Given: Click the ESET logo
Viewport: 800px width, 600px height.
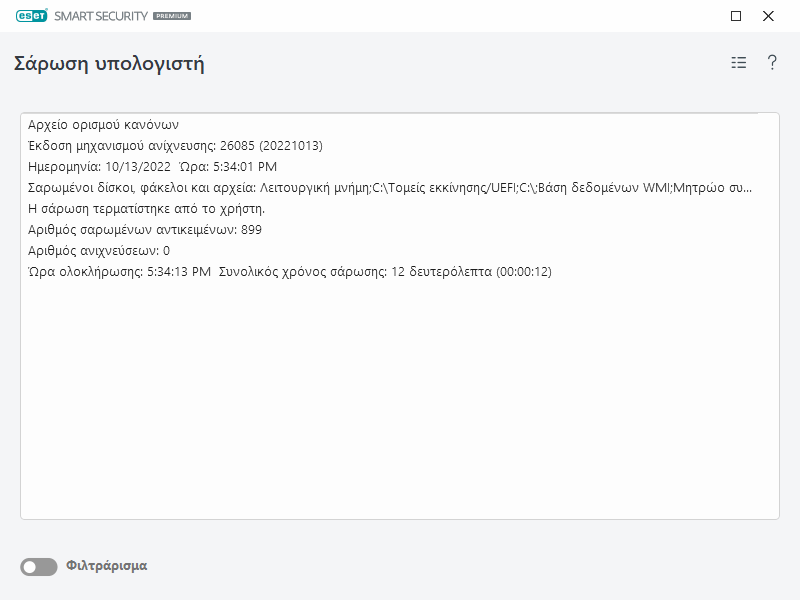Looking at the screenshot, I should (x=30, y=16).
